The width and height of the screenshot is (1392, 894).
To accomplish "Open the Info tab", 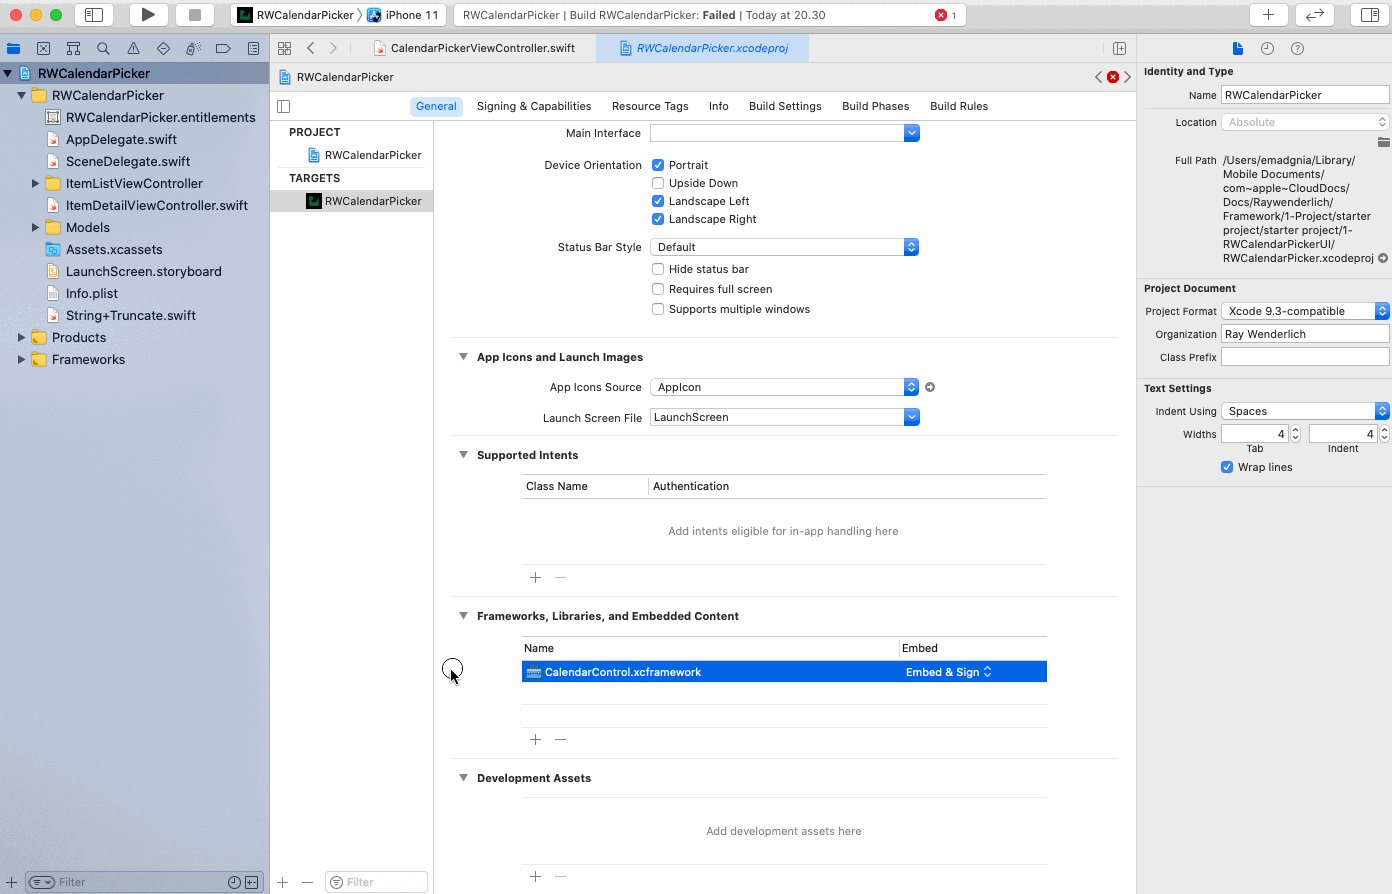I will coord(718,106).
